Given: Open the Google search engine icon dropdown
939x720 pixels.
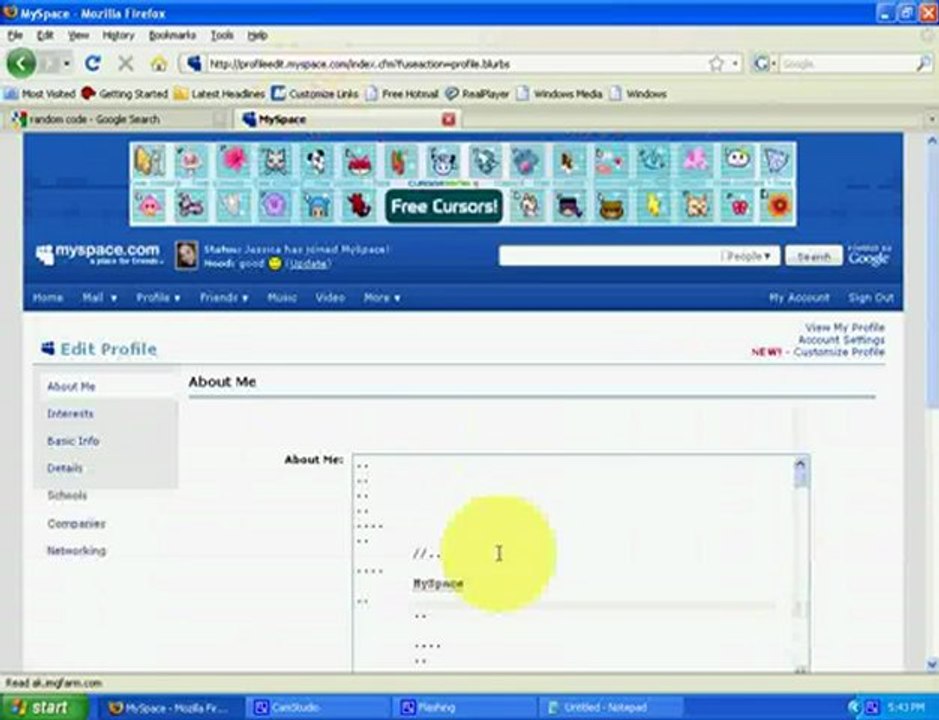Looking at the screenshot, I should (765, 63).
